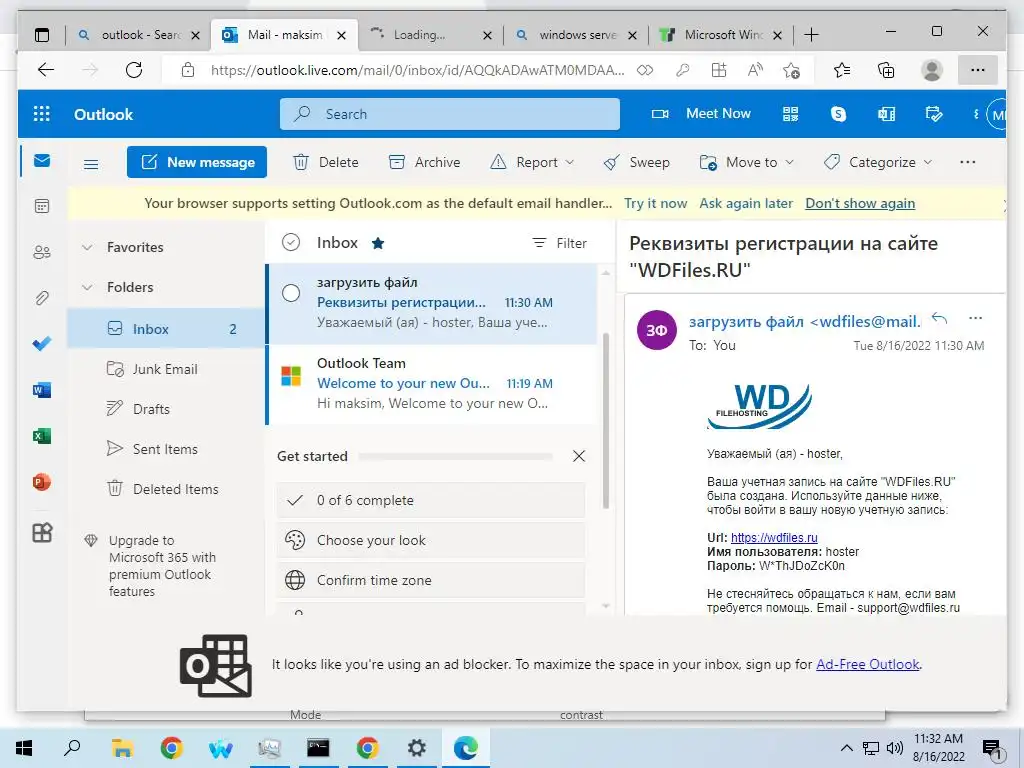1024x768 pixels.
Task: Go back with browser back arrow
Action: [46, 70]
